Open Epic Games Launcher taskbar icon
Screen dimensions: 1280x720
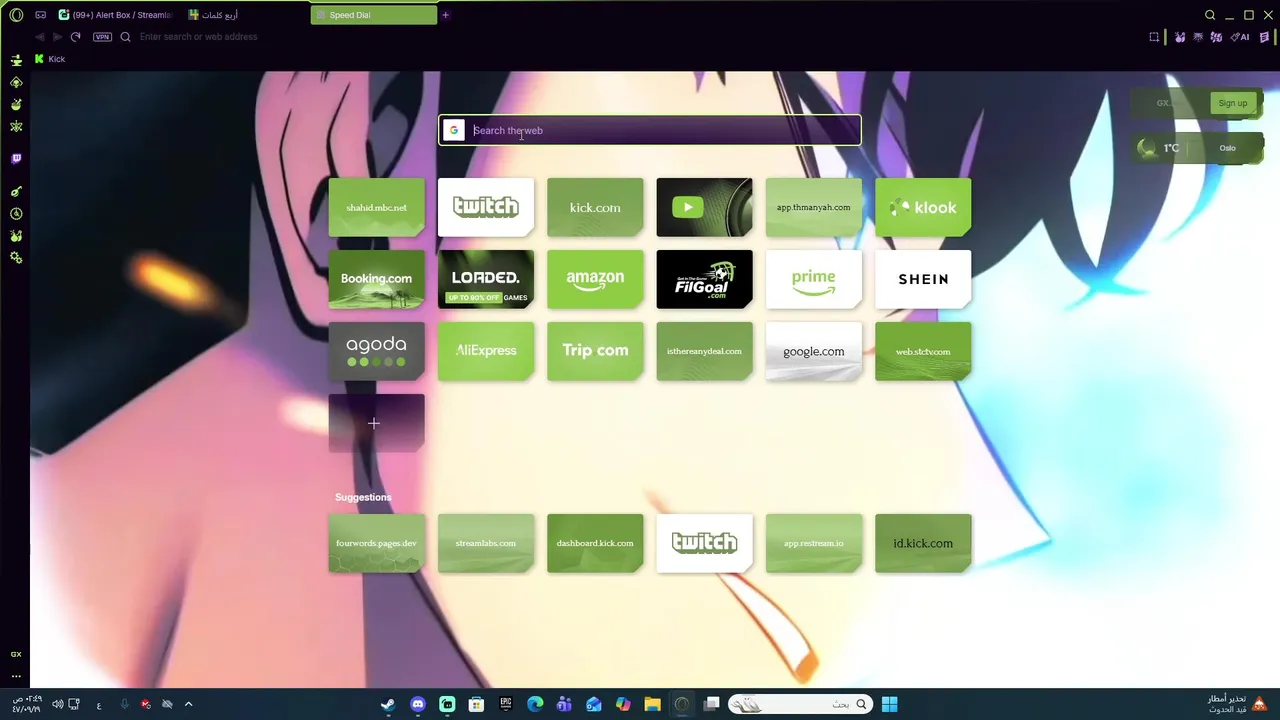[x=506, y=704]
